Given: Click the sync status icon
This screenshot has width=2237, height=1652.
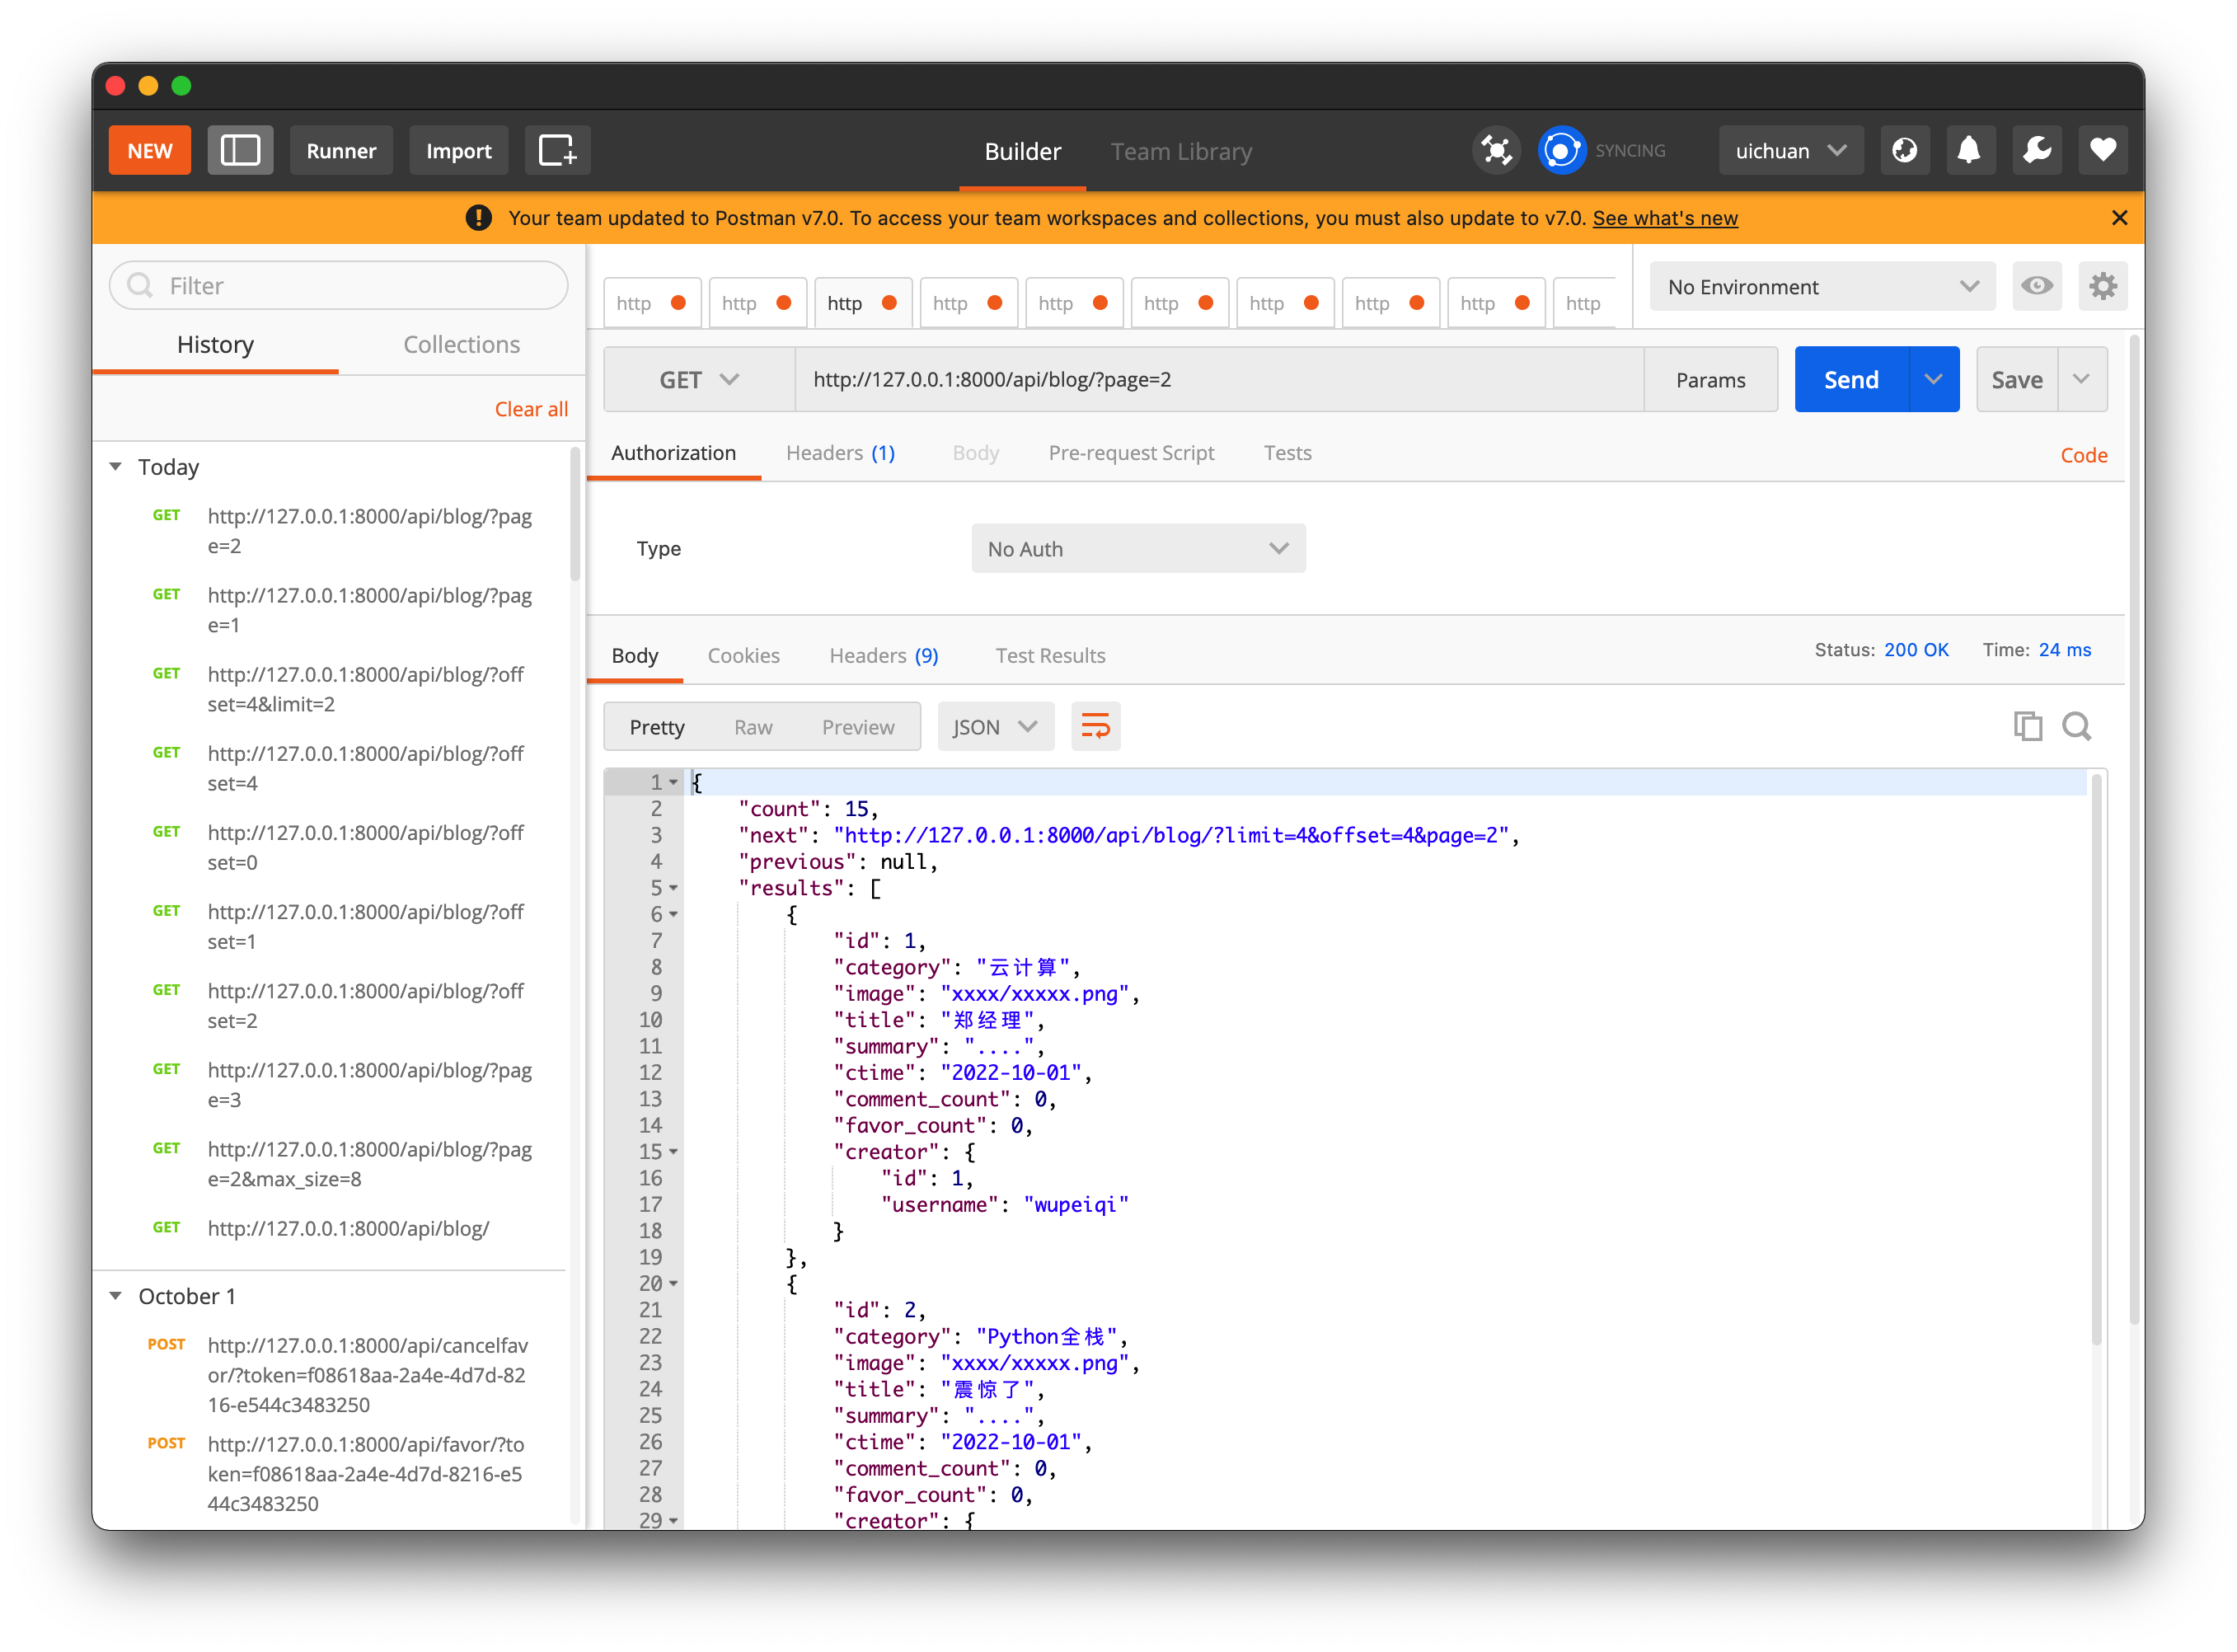Looking at the screenshot, I should (x=1560, y=151).
